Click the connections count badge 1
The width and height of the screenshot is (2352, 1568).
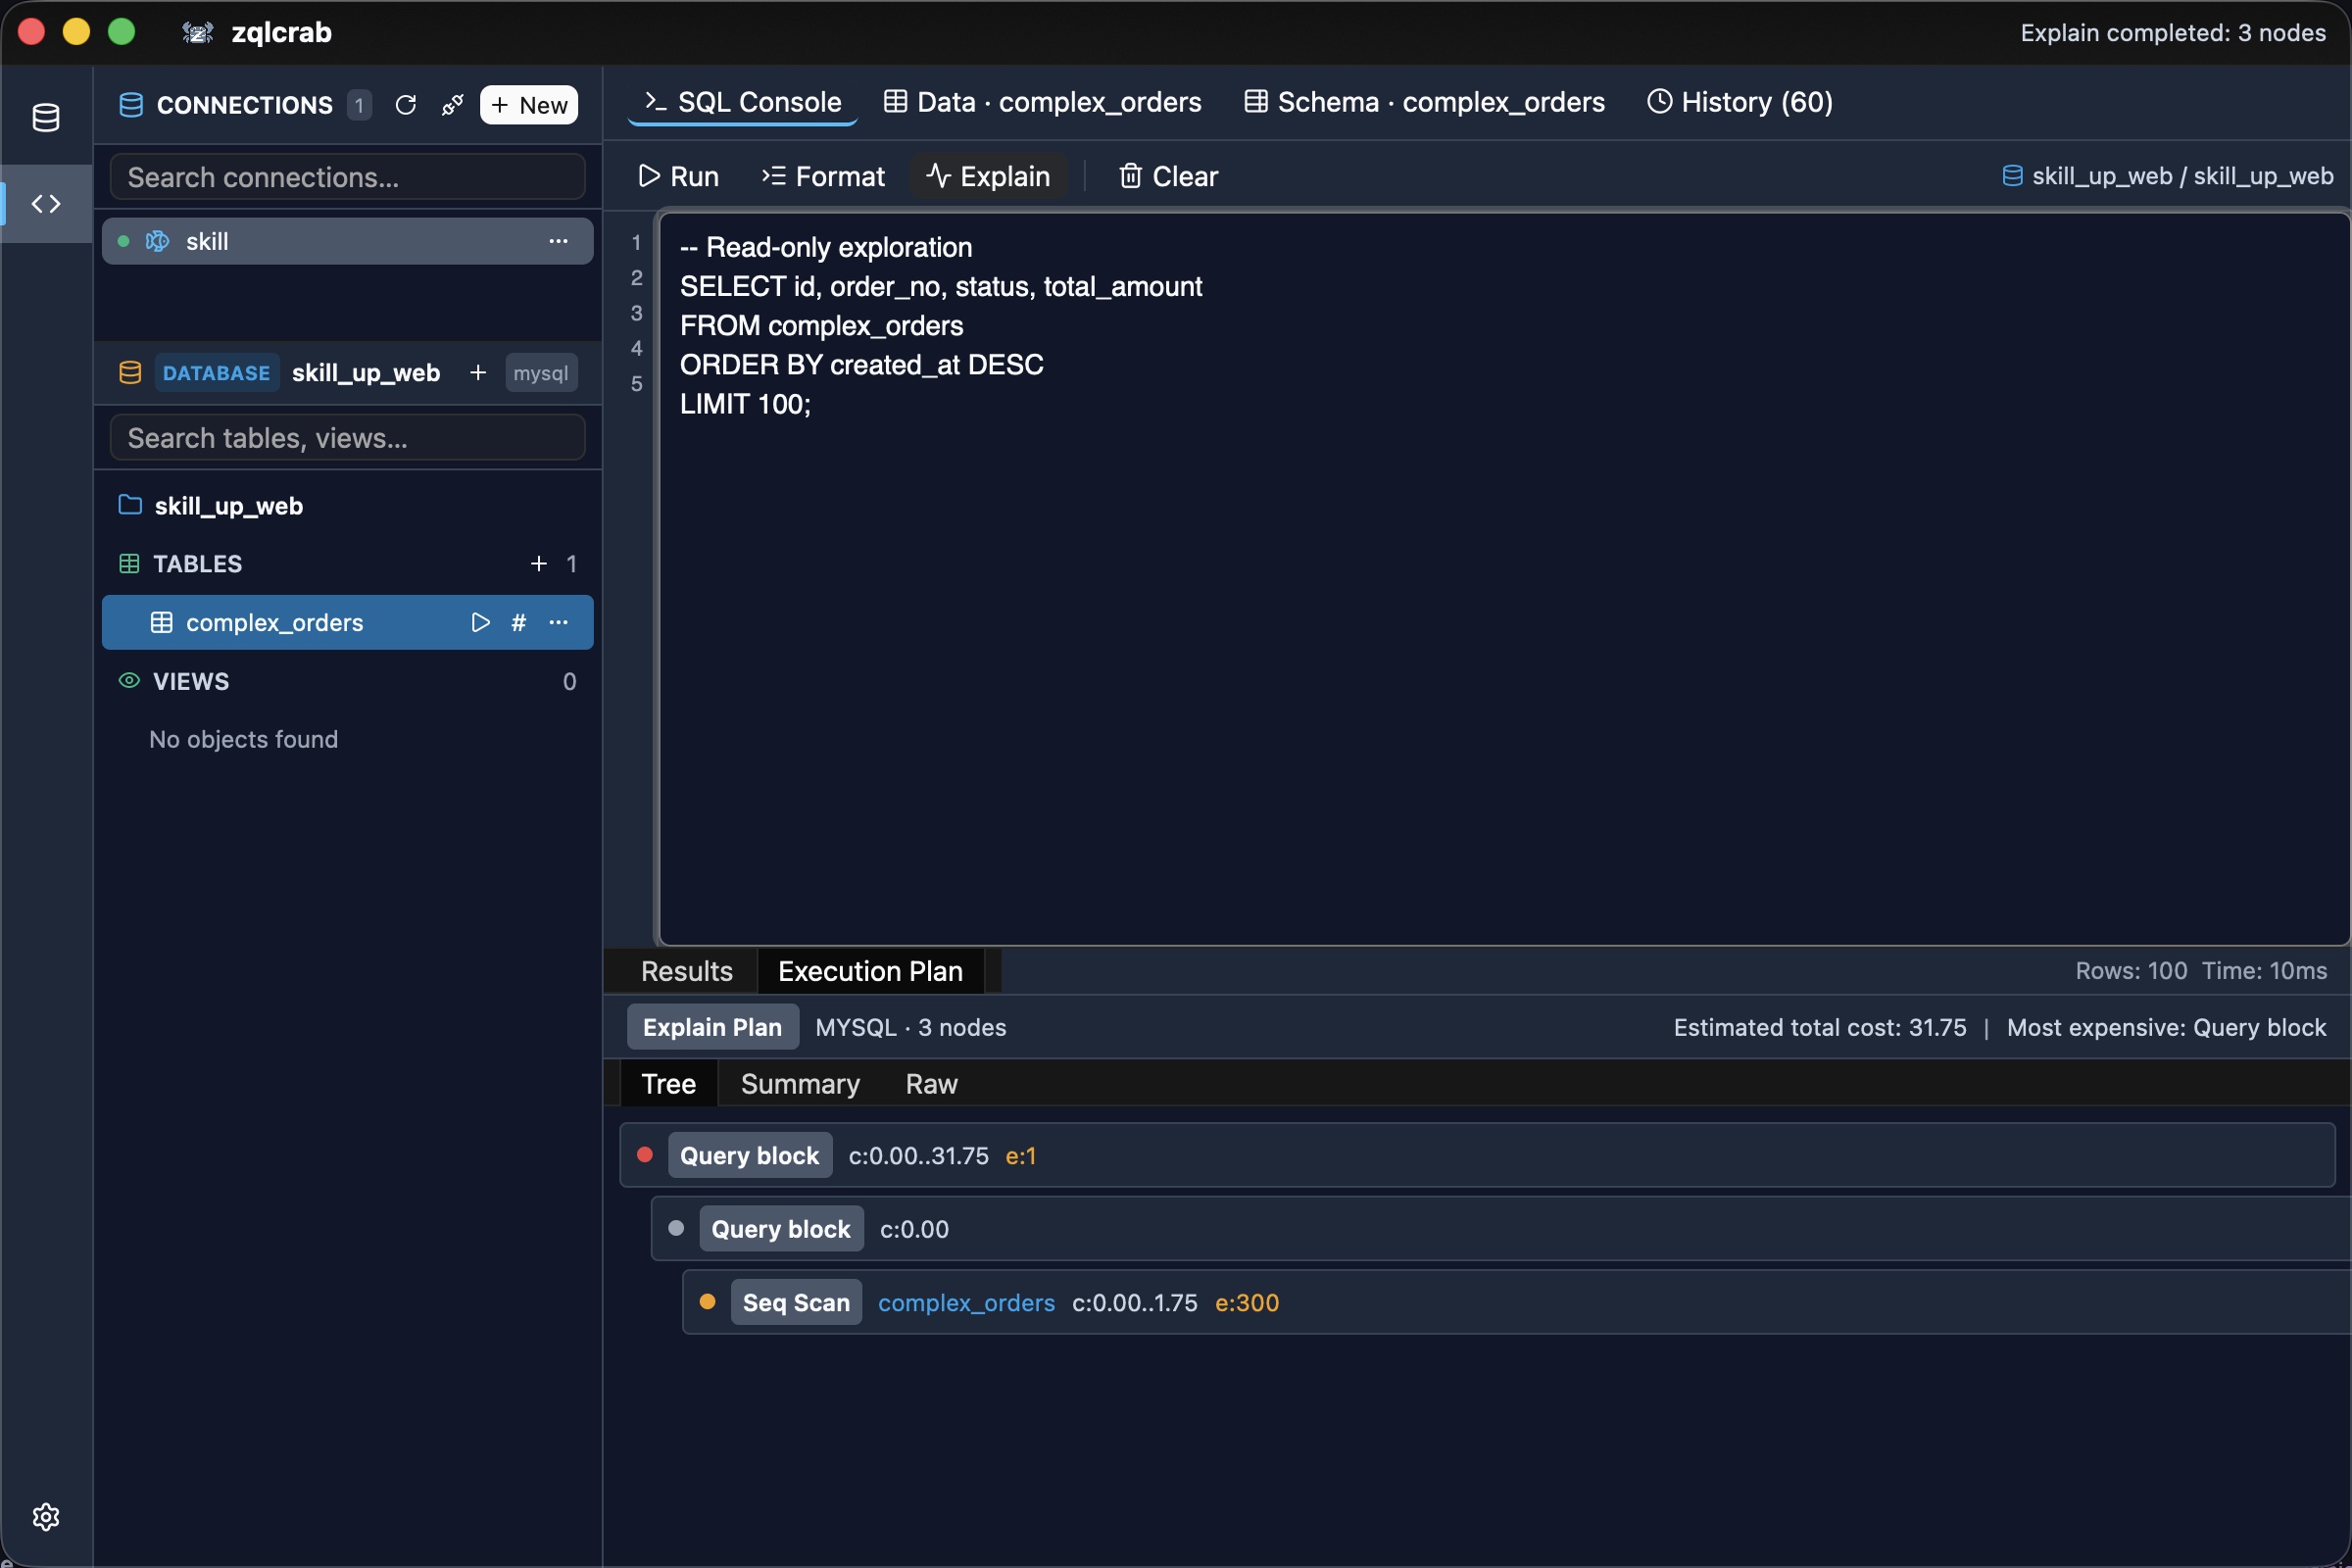click(x=359, y=105)
